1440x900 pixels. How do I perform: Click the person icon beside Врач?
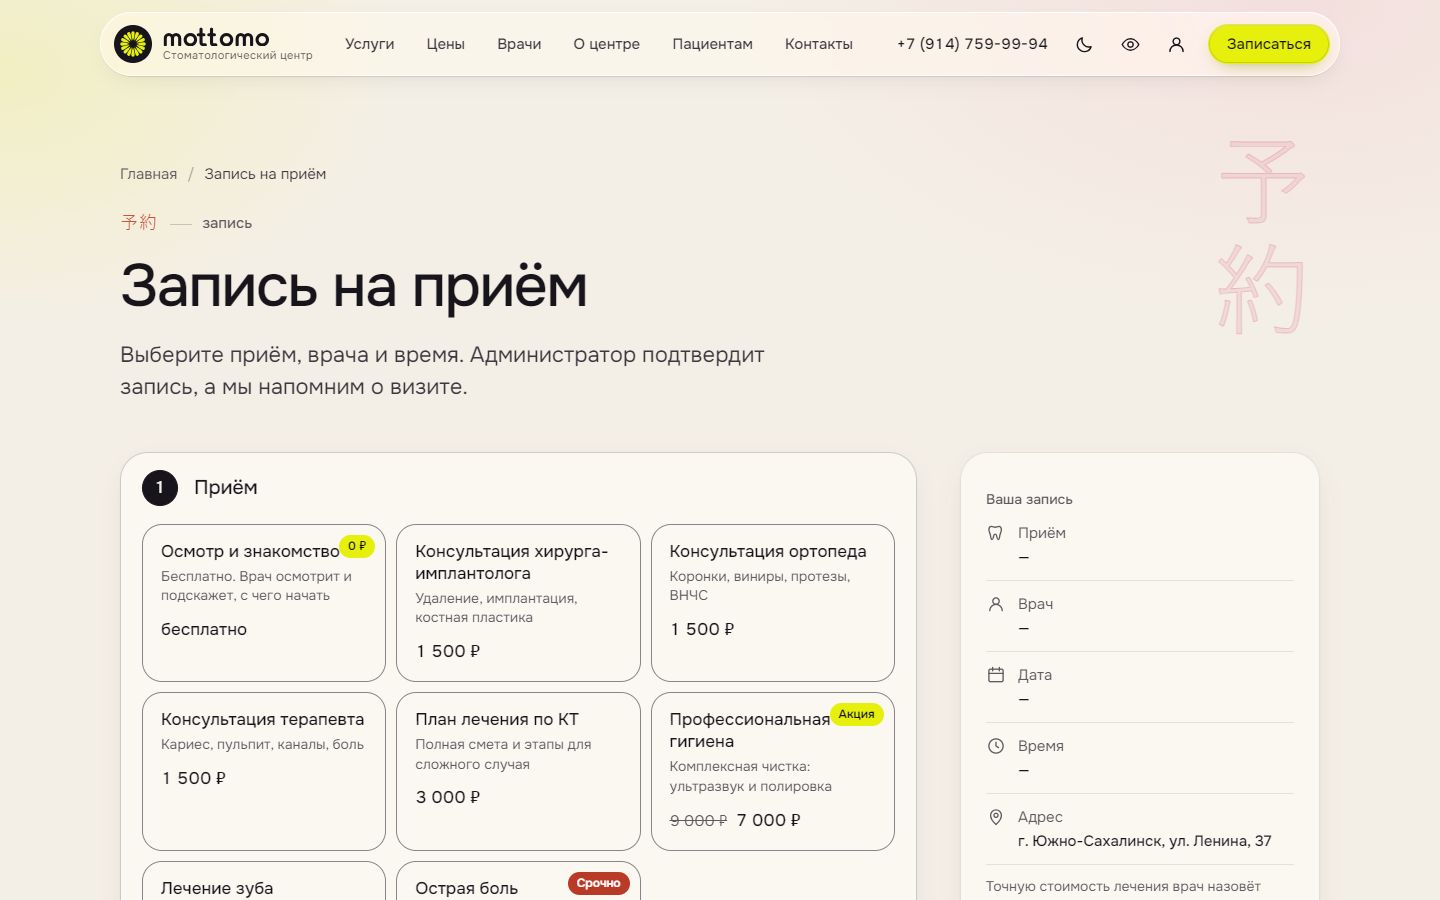[x=995, y=604]
